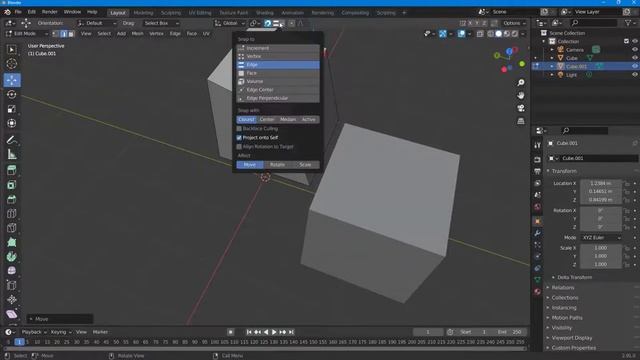
Task: Uncheck Project onto Self
Action: tap(239, 138)
